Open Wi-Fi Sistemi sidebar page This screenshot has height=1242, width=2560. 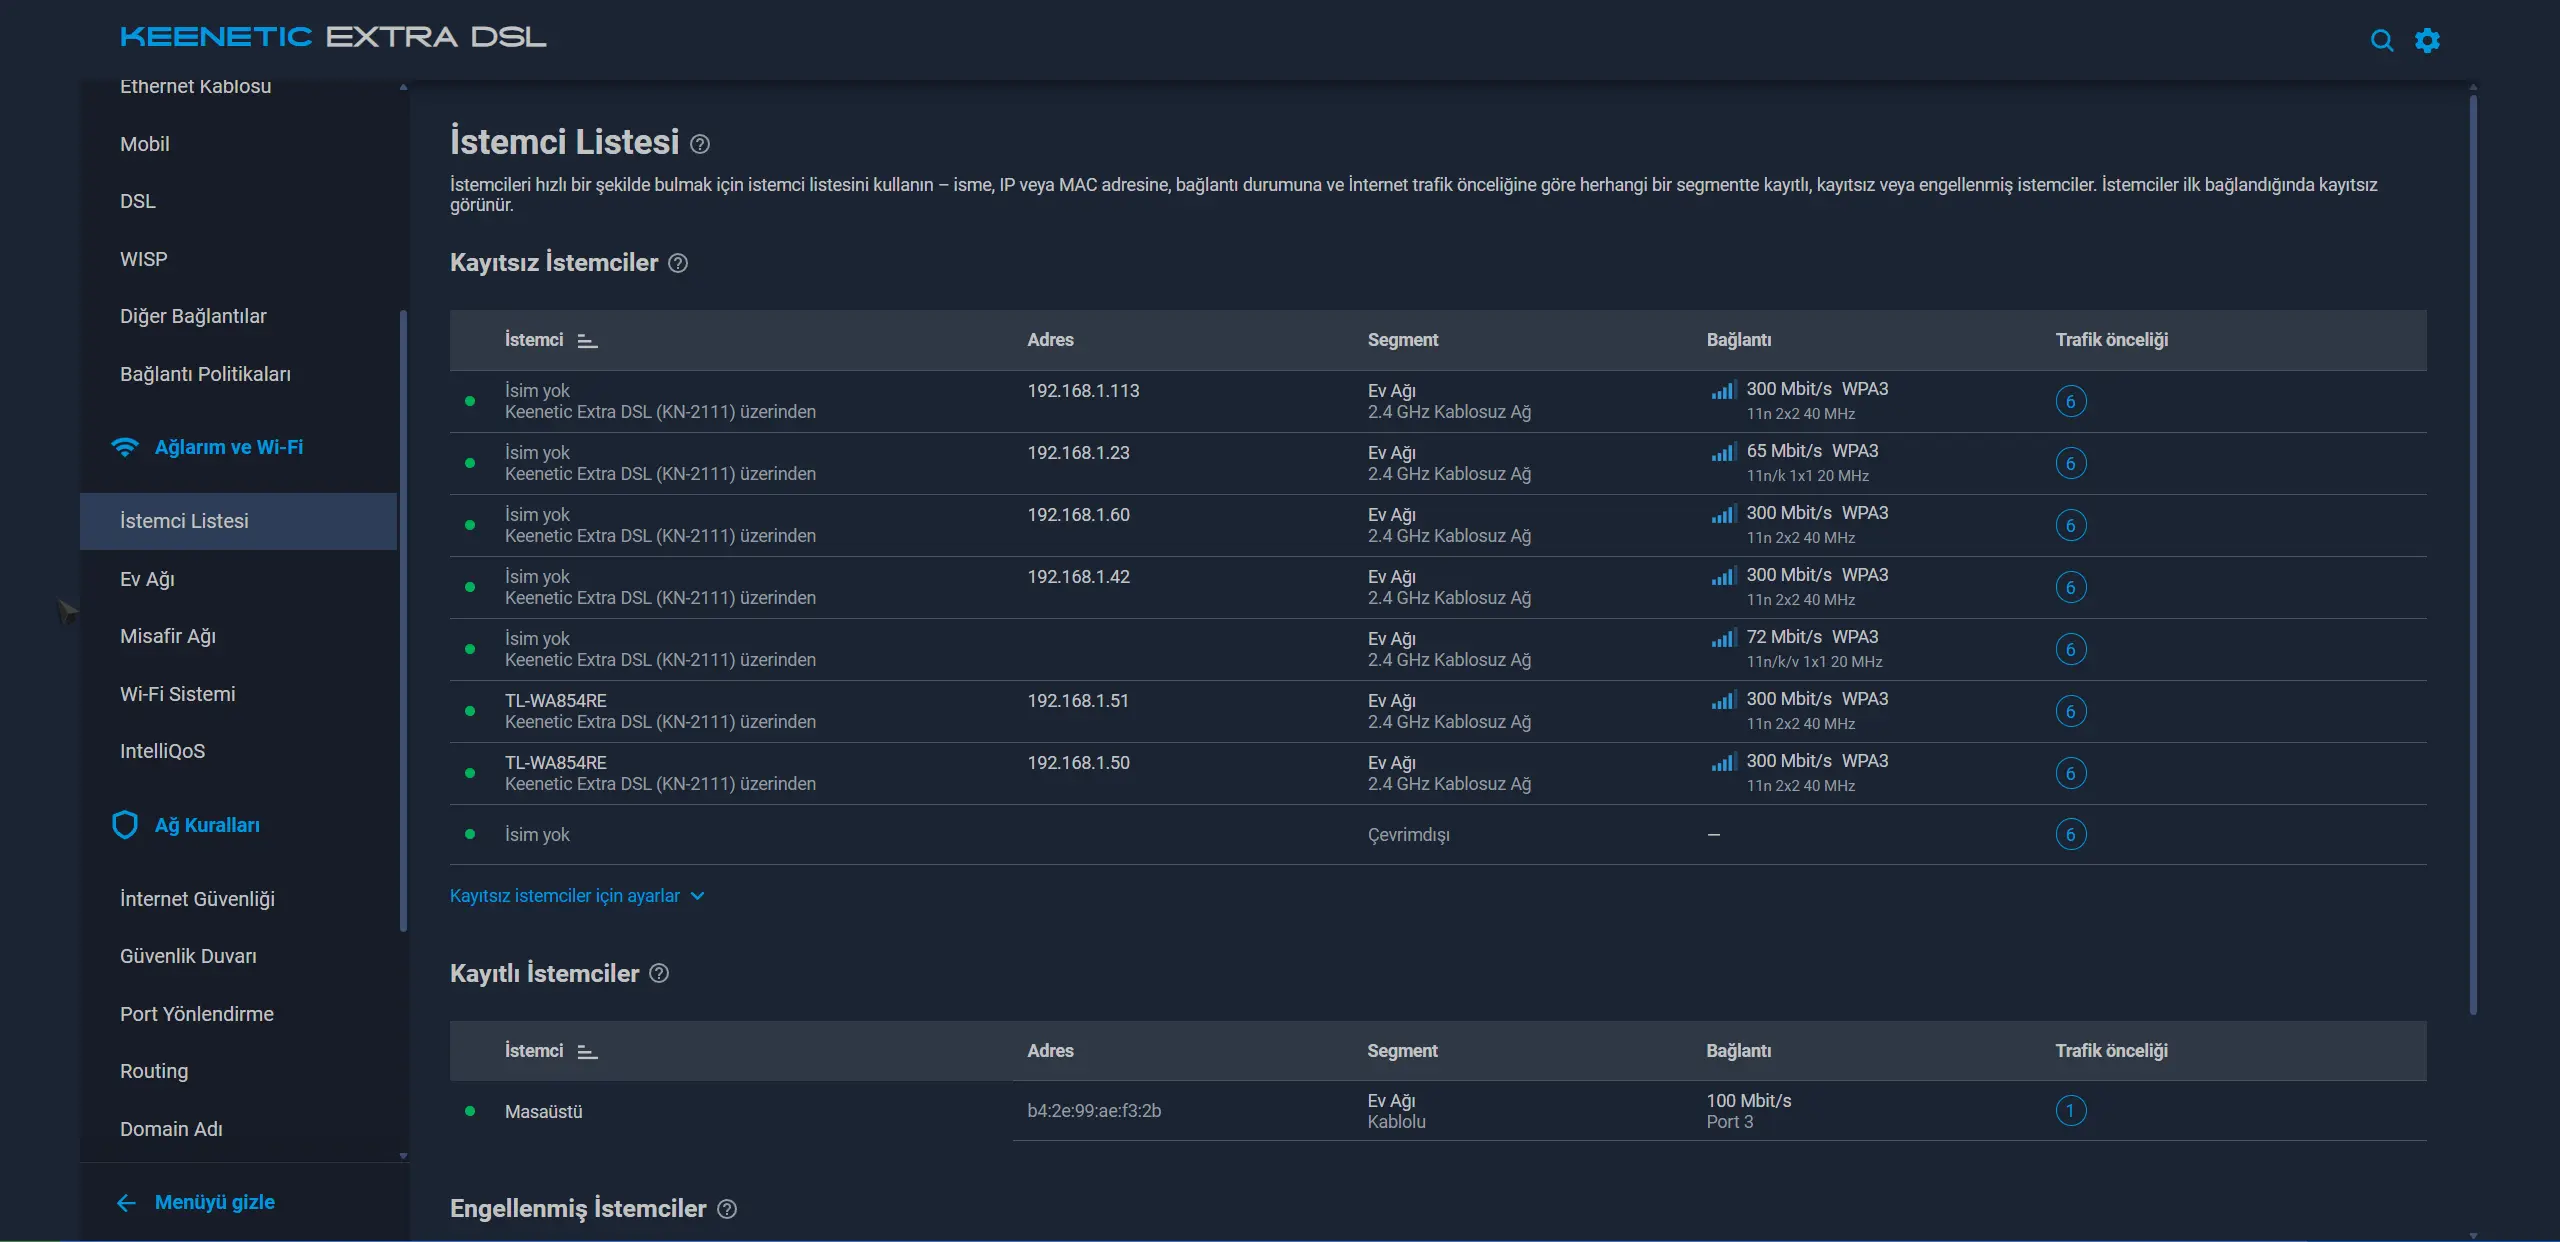[x=178, y=694]
